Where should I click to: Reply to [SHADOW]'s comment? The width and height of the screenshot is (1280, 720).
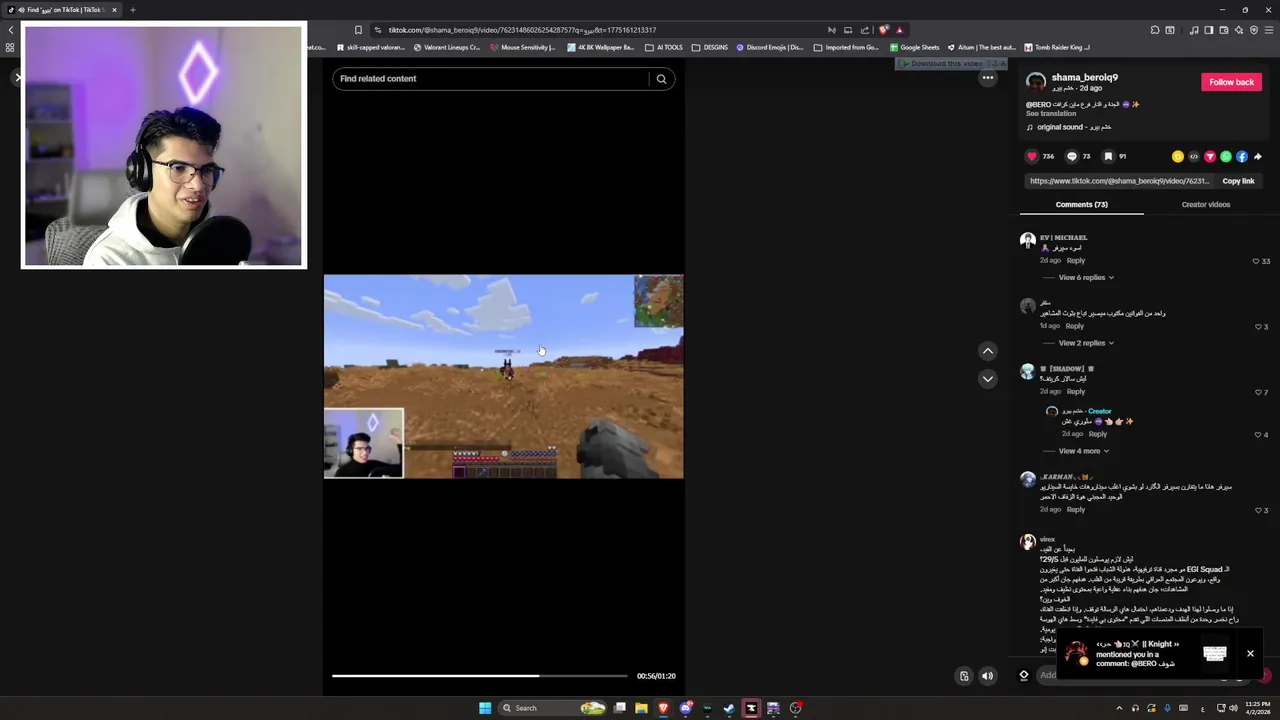[1076, 391]
